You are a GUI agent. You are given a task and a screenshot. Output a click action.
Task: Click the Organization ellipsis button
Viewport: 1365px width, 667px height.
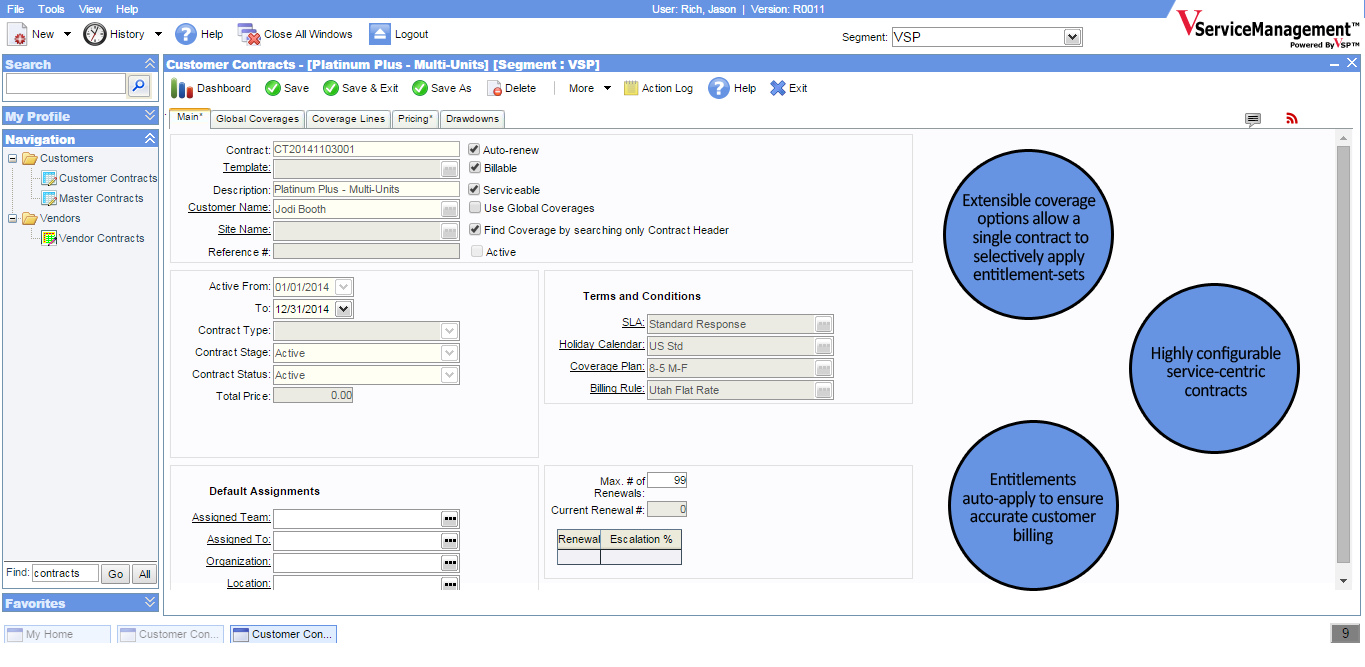(450, 562)
